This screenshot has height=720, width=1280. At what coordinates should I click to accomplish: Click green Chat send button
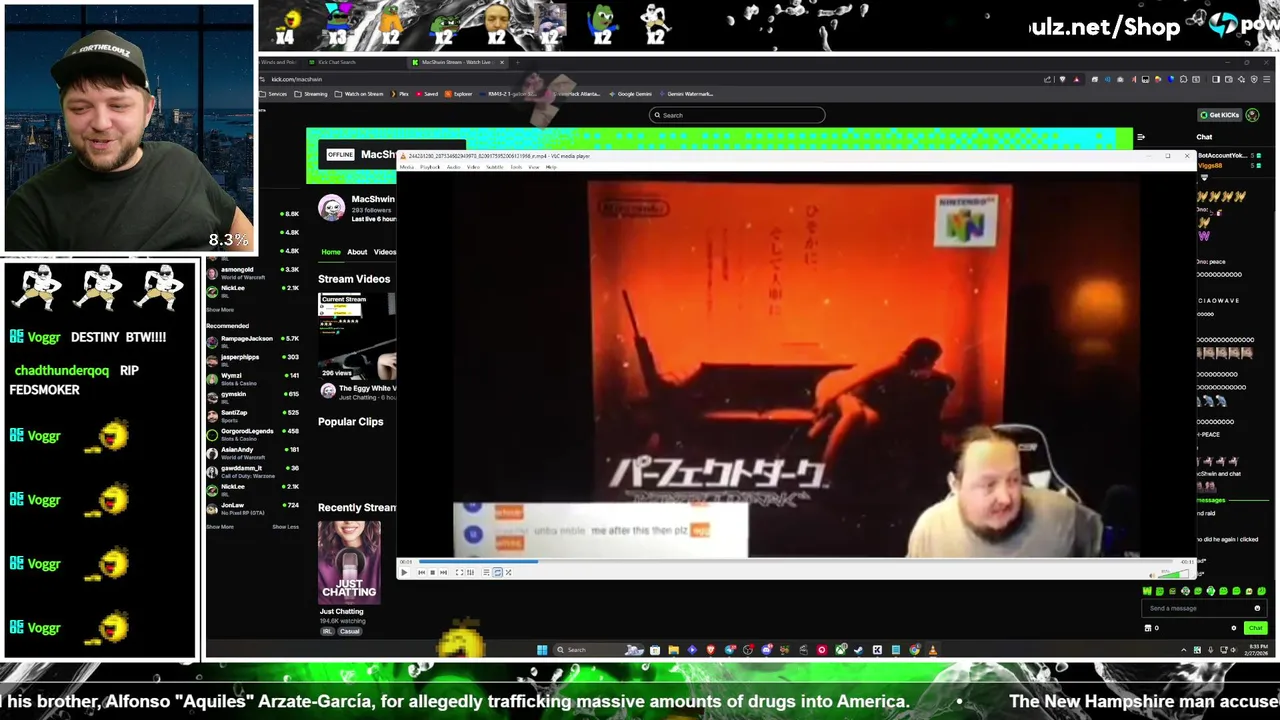point(1256,628)
